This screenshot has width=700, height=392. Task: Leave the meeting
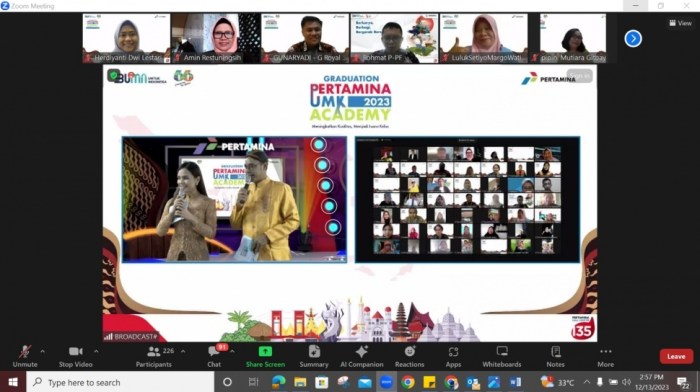tap(676, 356)
